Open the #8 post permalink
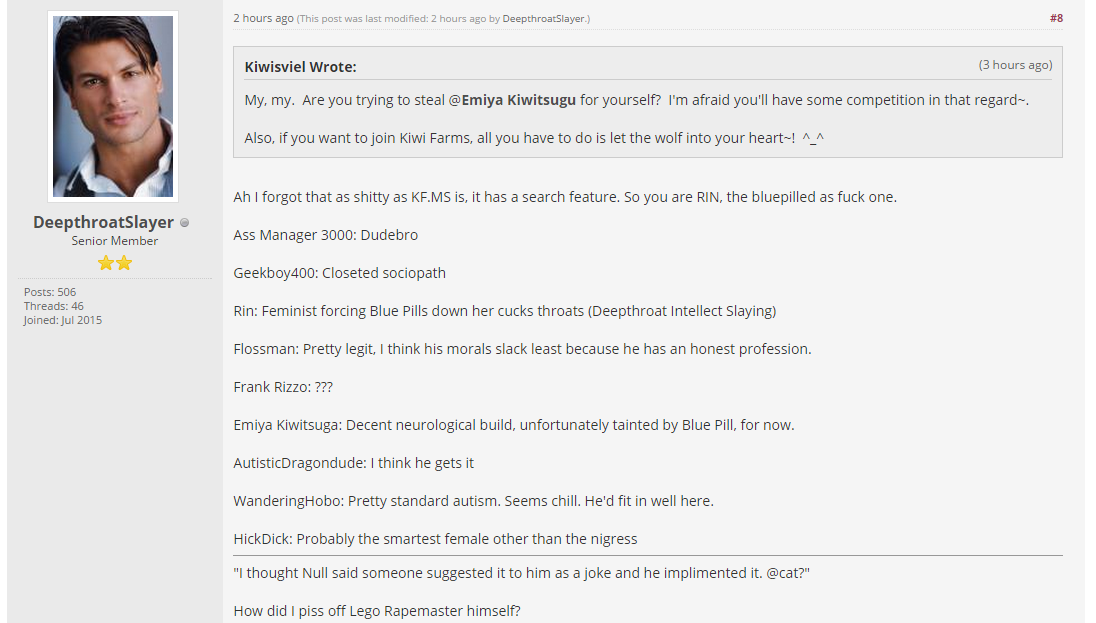The width and height of the screenshot is (1096, 623). point(1056,18)
